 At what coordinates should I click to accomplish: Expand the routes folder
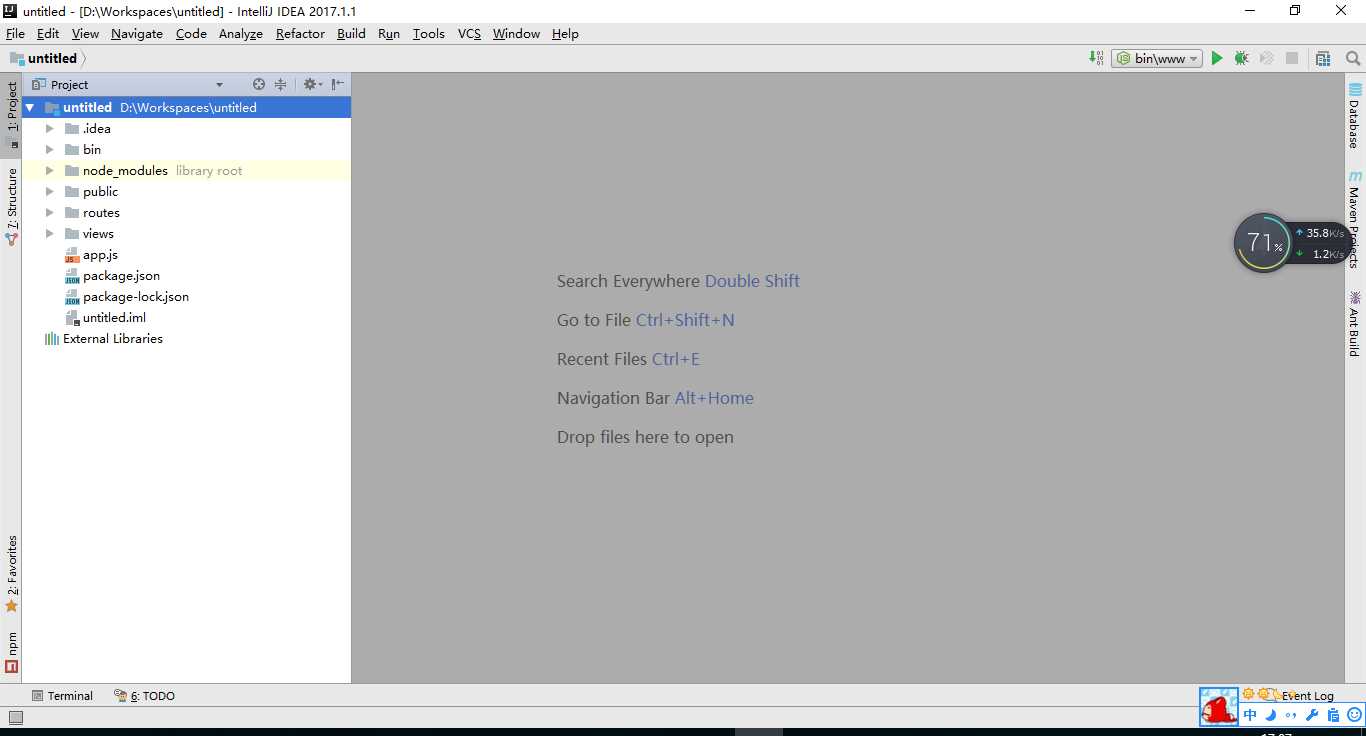click(50, 213)
